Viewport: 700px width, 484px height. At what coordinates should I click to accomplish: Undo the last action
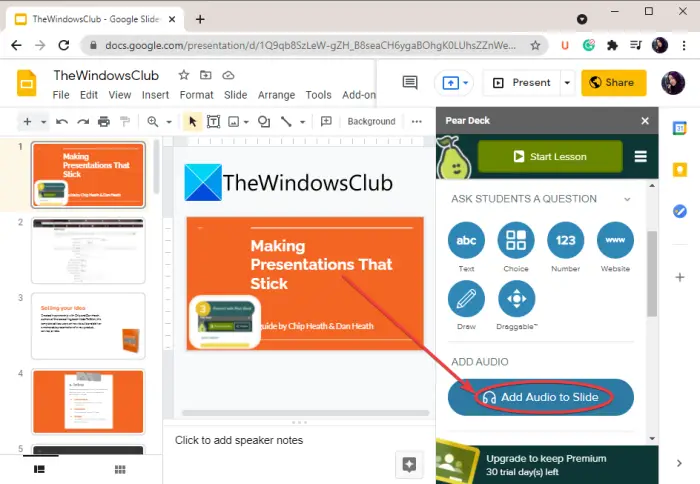[62, 121]
